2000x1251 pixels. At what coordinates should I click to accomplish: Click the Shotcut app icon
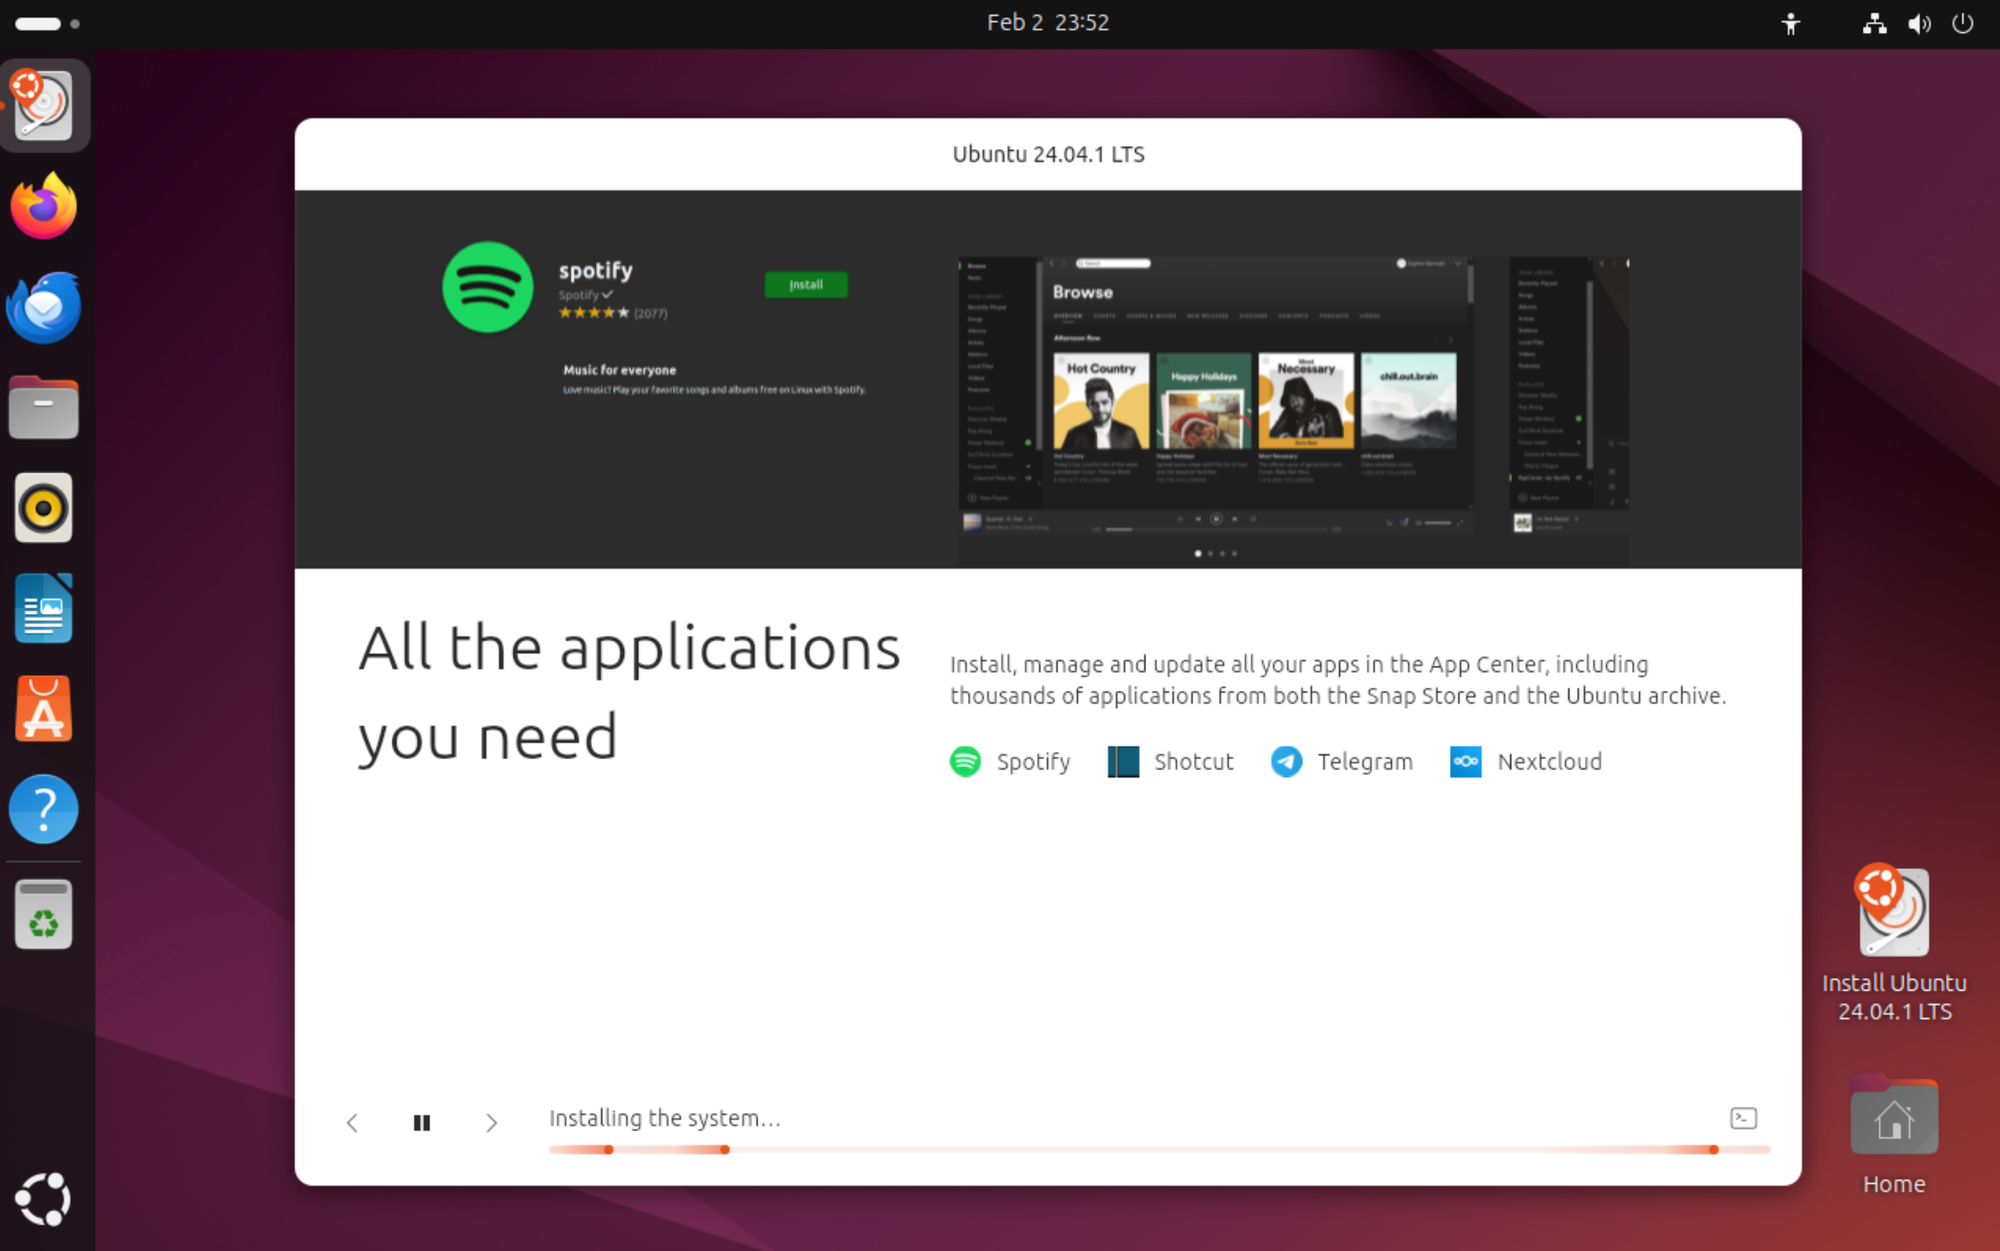click(1123, 762)
